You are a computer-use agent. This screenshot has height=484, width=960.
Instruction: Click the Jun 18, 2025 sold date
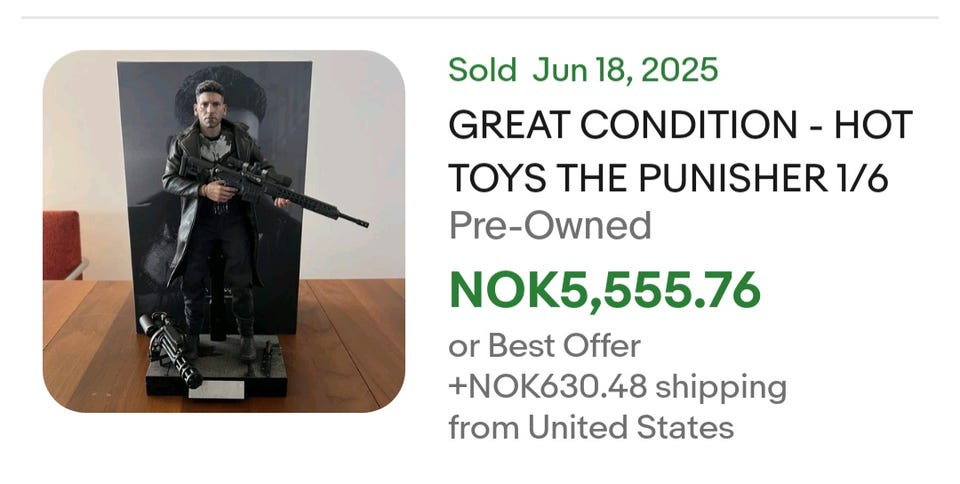point(625,71)
